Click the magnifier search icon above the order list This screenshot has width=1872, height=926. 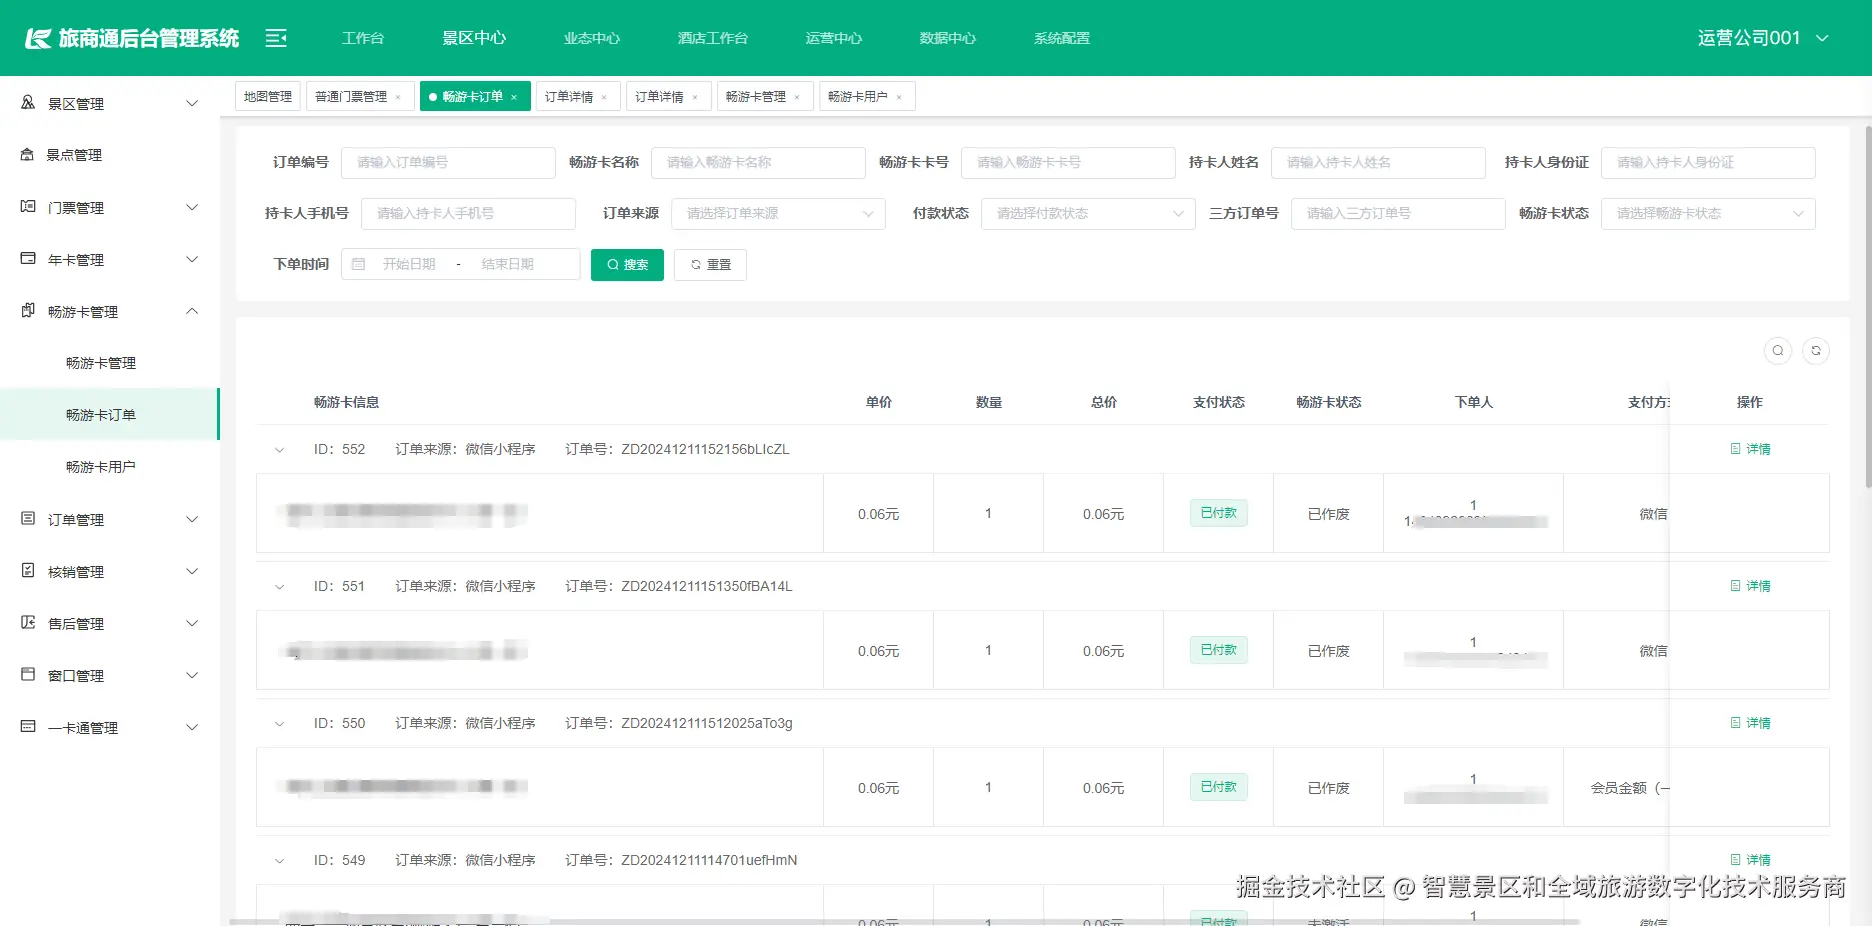1777,351
